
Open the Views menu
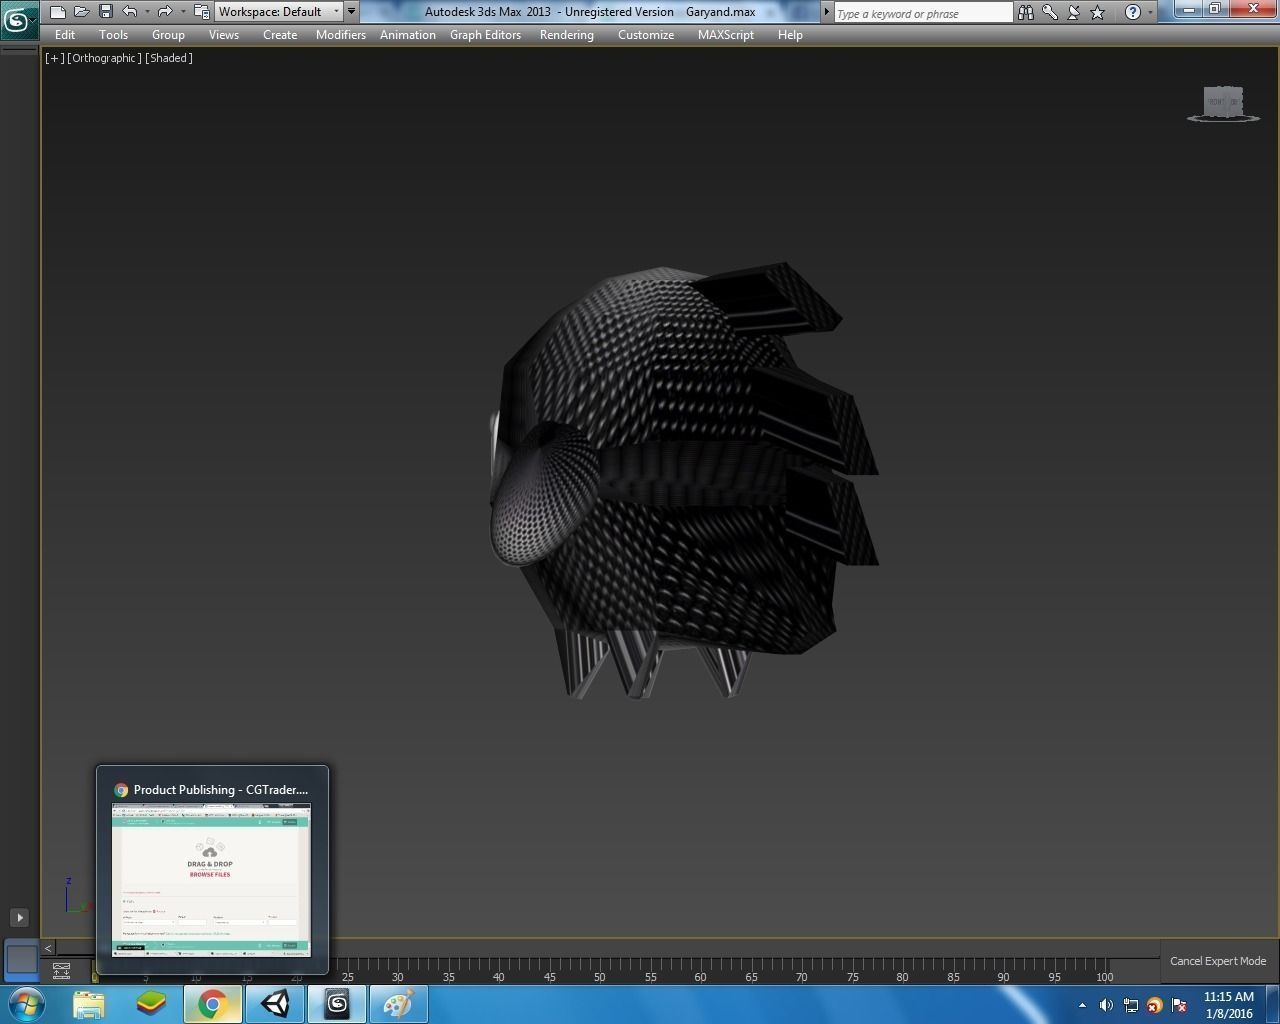click(223, 35)
